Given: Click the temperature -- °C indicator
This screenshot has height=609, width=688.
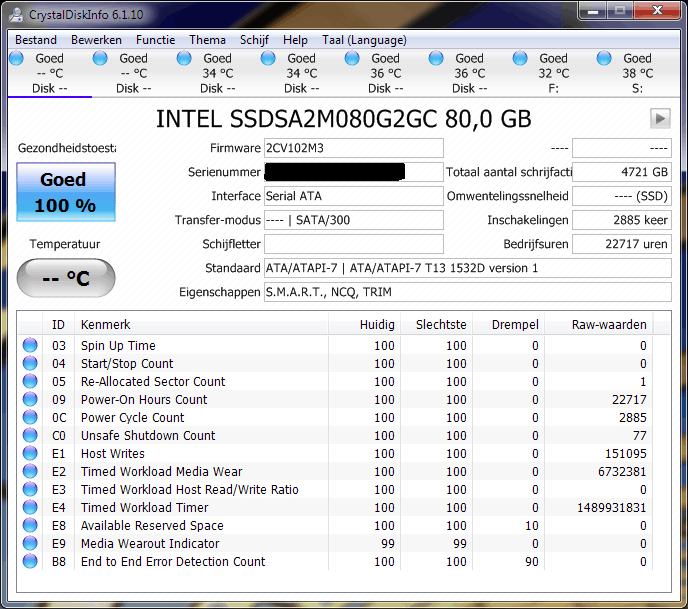Looking at the screenshot, I should (66, 278).
